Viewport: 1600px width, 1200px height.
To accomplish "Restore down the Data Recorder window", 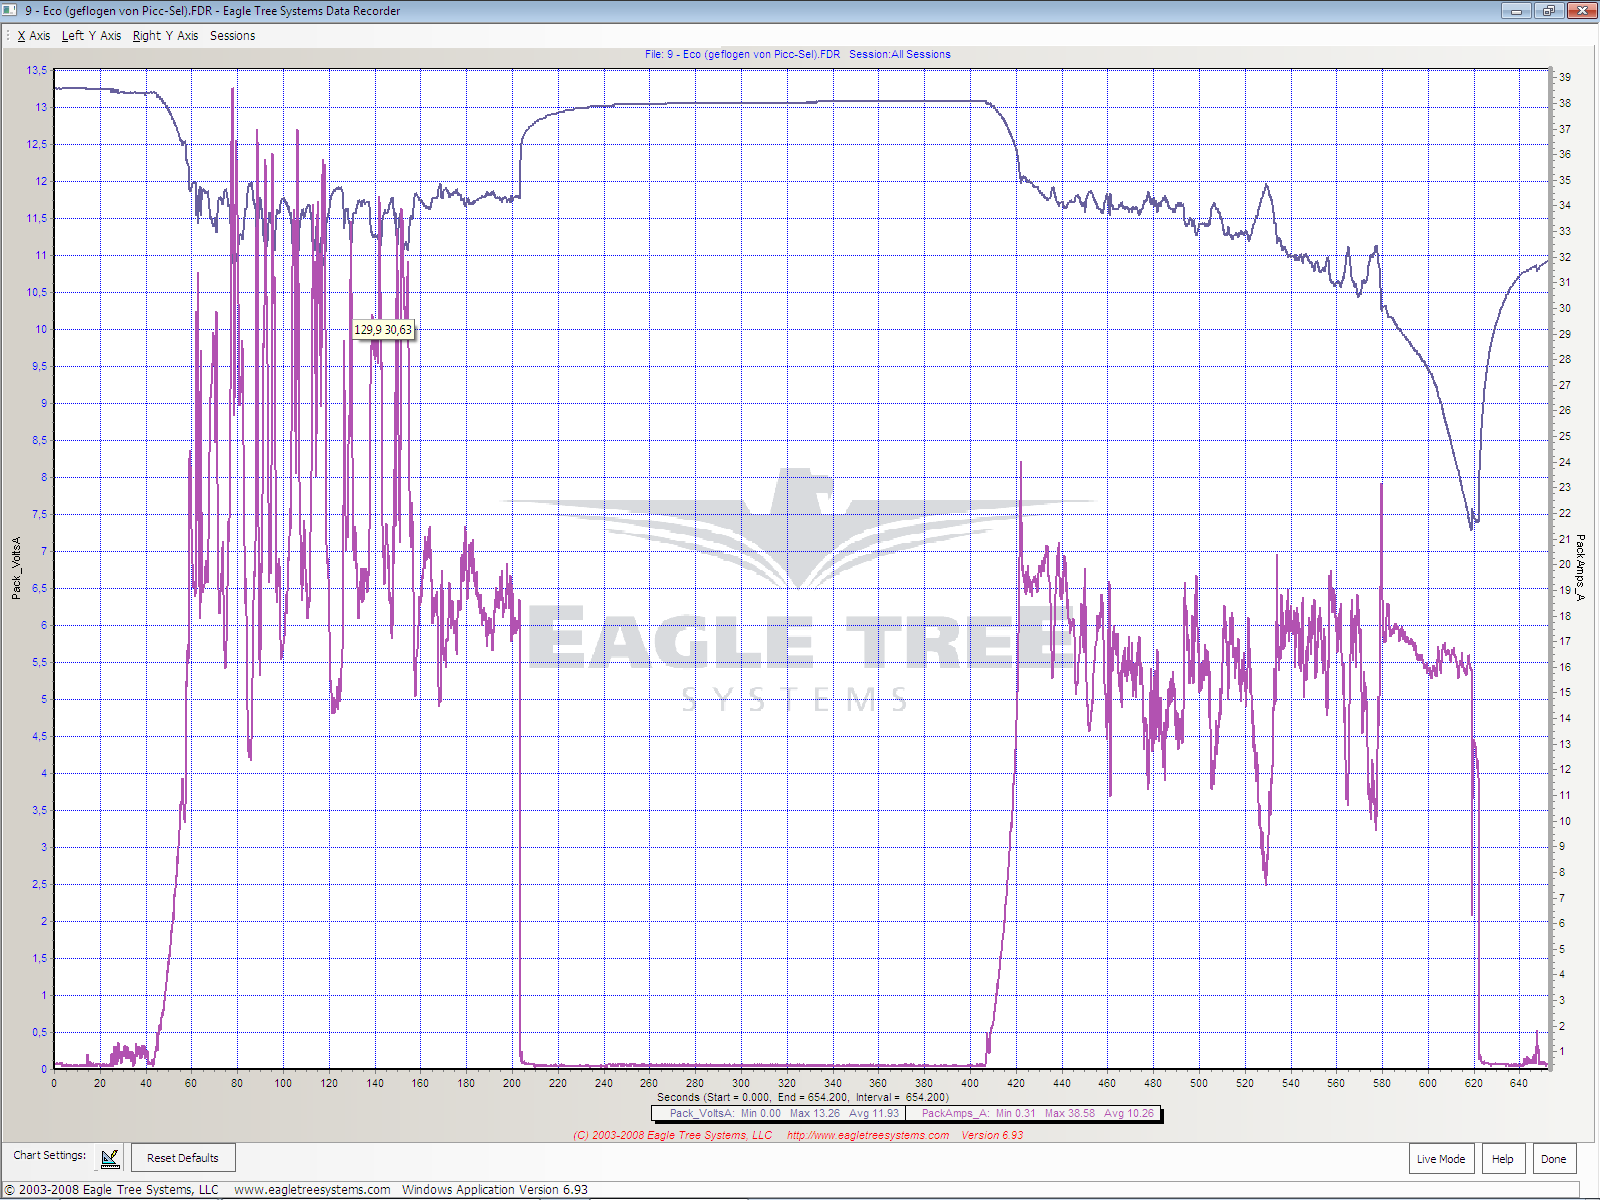I will [1549, 11].
